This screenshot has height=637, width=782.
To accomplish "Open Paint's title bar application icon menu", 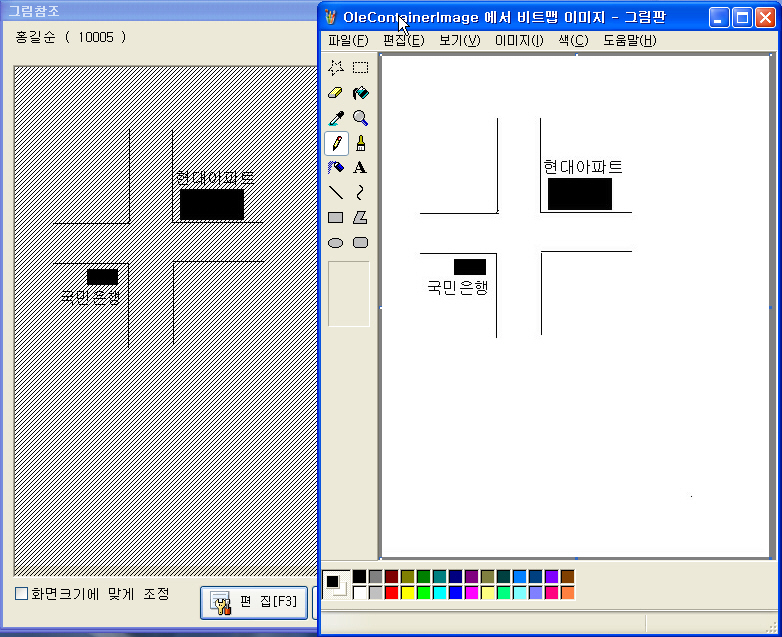I will [x=330, y=17].
